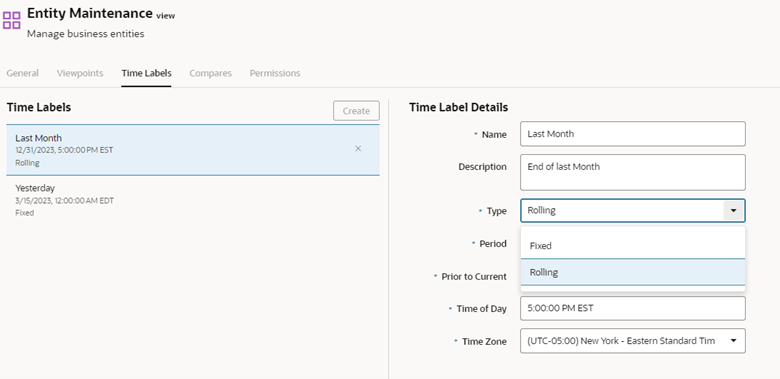Click into the Name input field
780x379 pixels.
[633, 134]
